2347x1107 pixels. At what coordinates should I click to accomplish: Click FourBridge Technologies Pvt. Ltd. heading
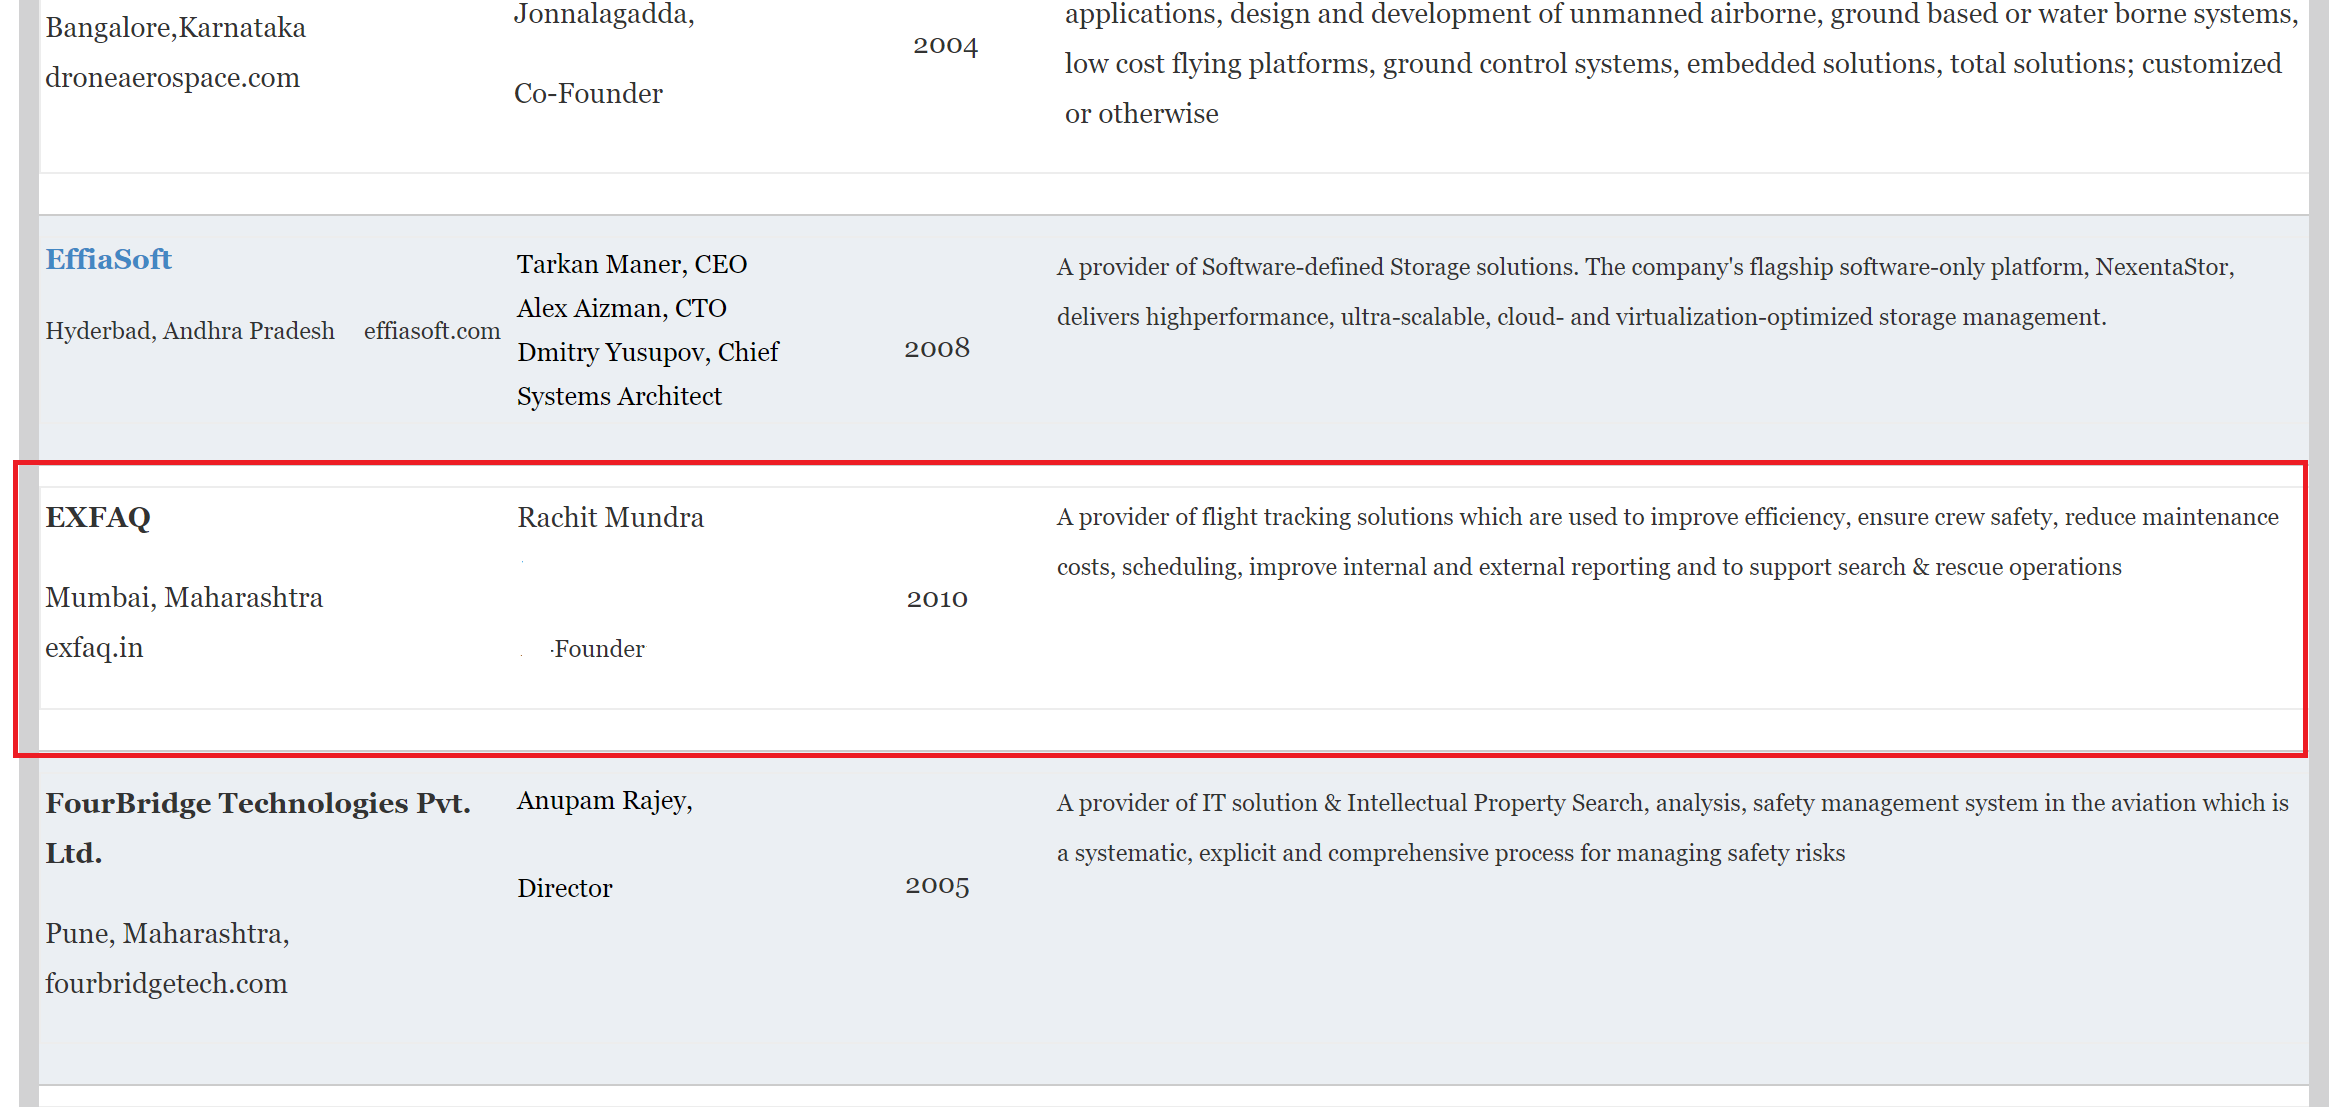click(257, 827)
